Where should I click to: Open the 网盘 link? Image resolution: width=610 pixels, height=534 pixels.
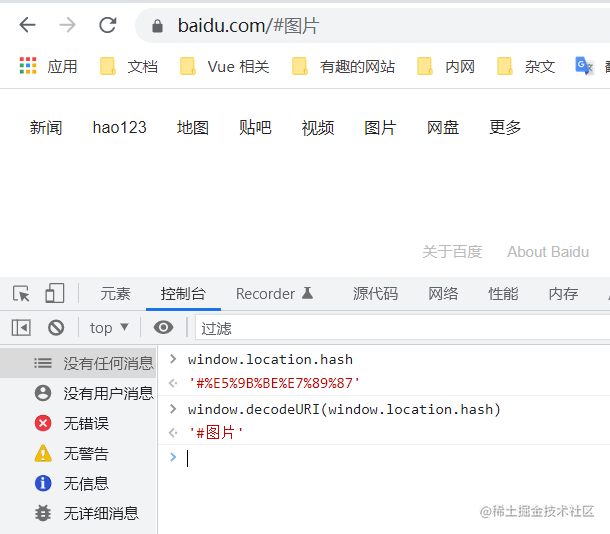tap(443, 128)
